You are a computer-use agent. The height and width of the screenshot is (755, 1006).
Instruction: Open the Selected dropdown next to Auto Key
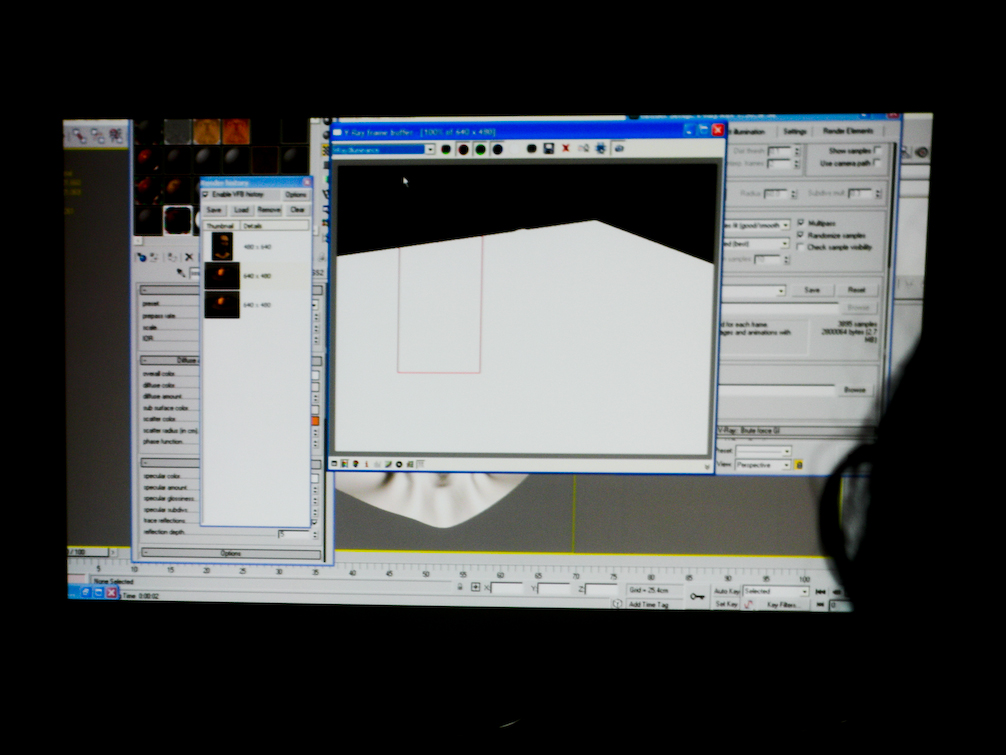click(x=776, y=591)
